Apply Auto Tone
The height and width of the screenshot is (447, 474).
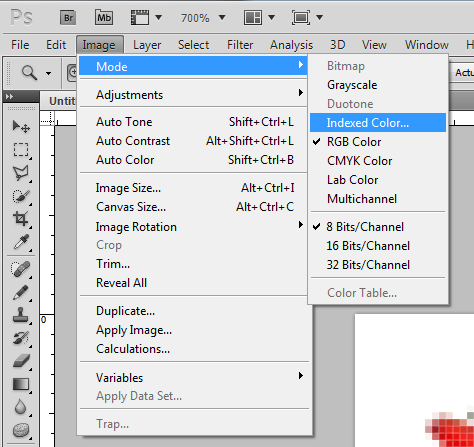pos(193,122)
